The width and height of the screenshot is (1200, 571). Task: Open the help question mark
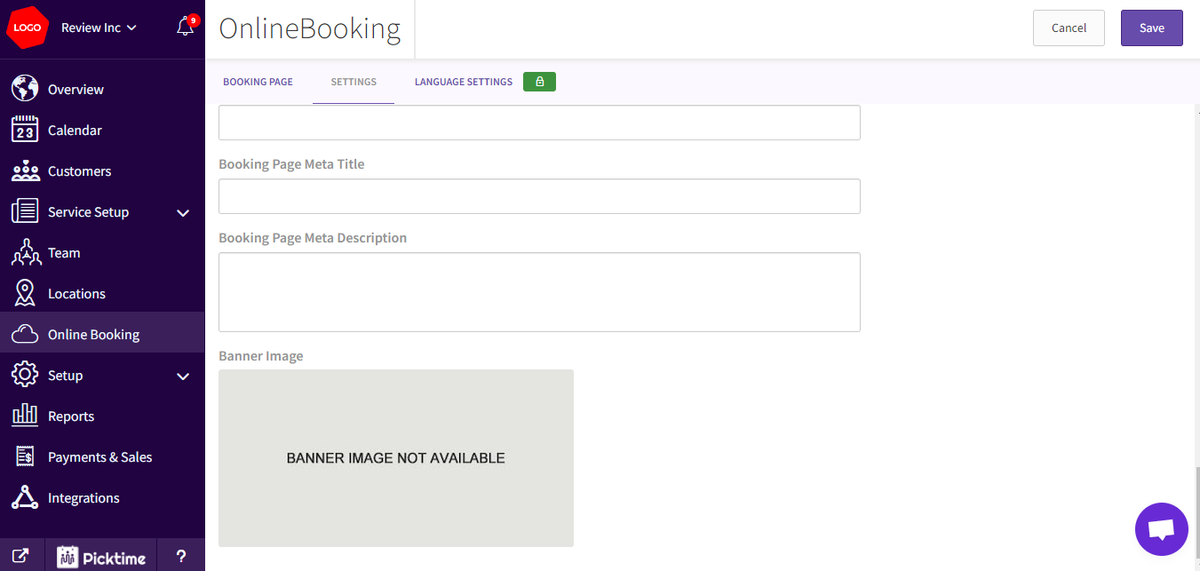pyautogui.click(x=181, y=556)
